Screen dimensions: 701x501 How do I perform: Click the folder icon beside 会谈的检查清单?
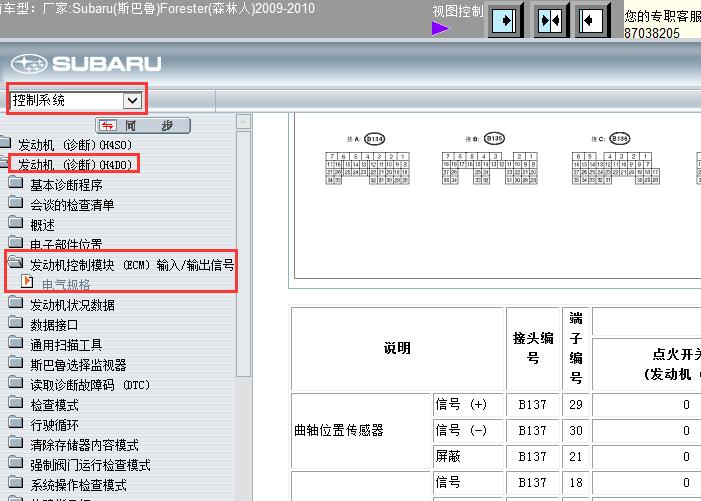[x=16, y=202]
